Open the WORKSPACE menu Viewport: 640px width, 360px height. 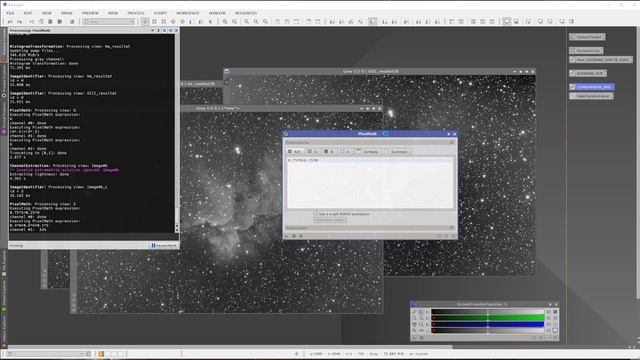pos(188,13)
